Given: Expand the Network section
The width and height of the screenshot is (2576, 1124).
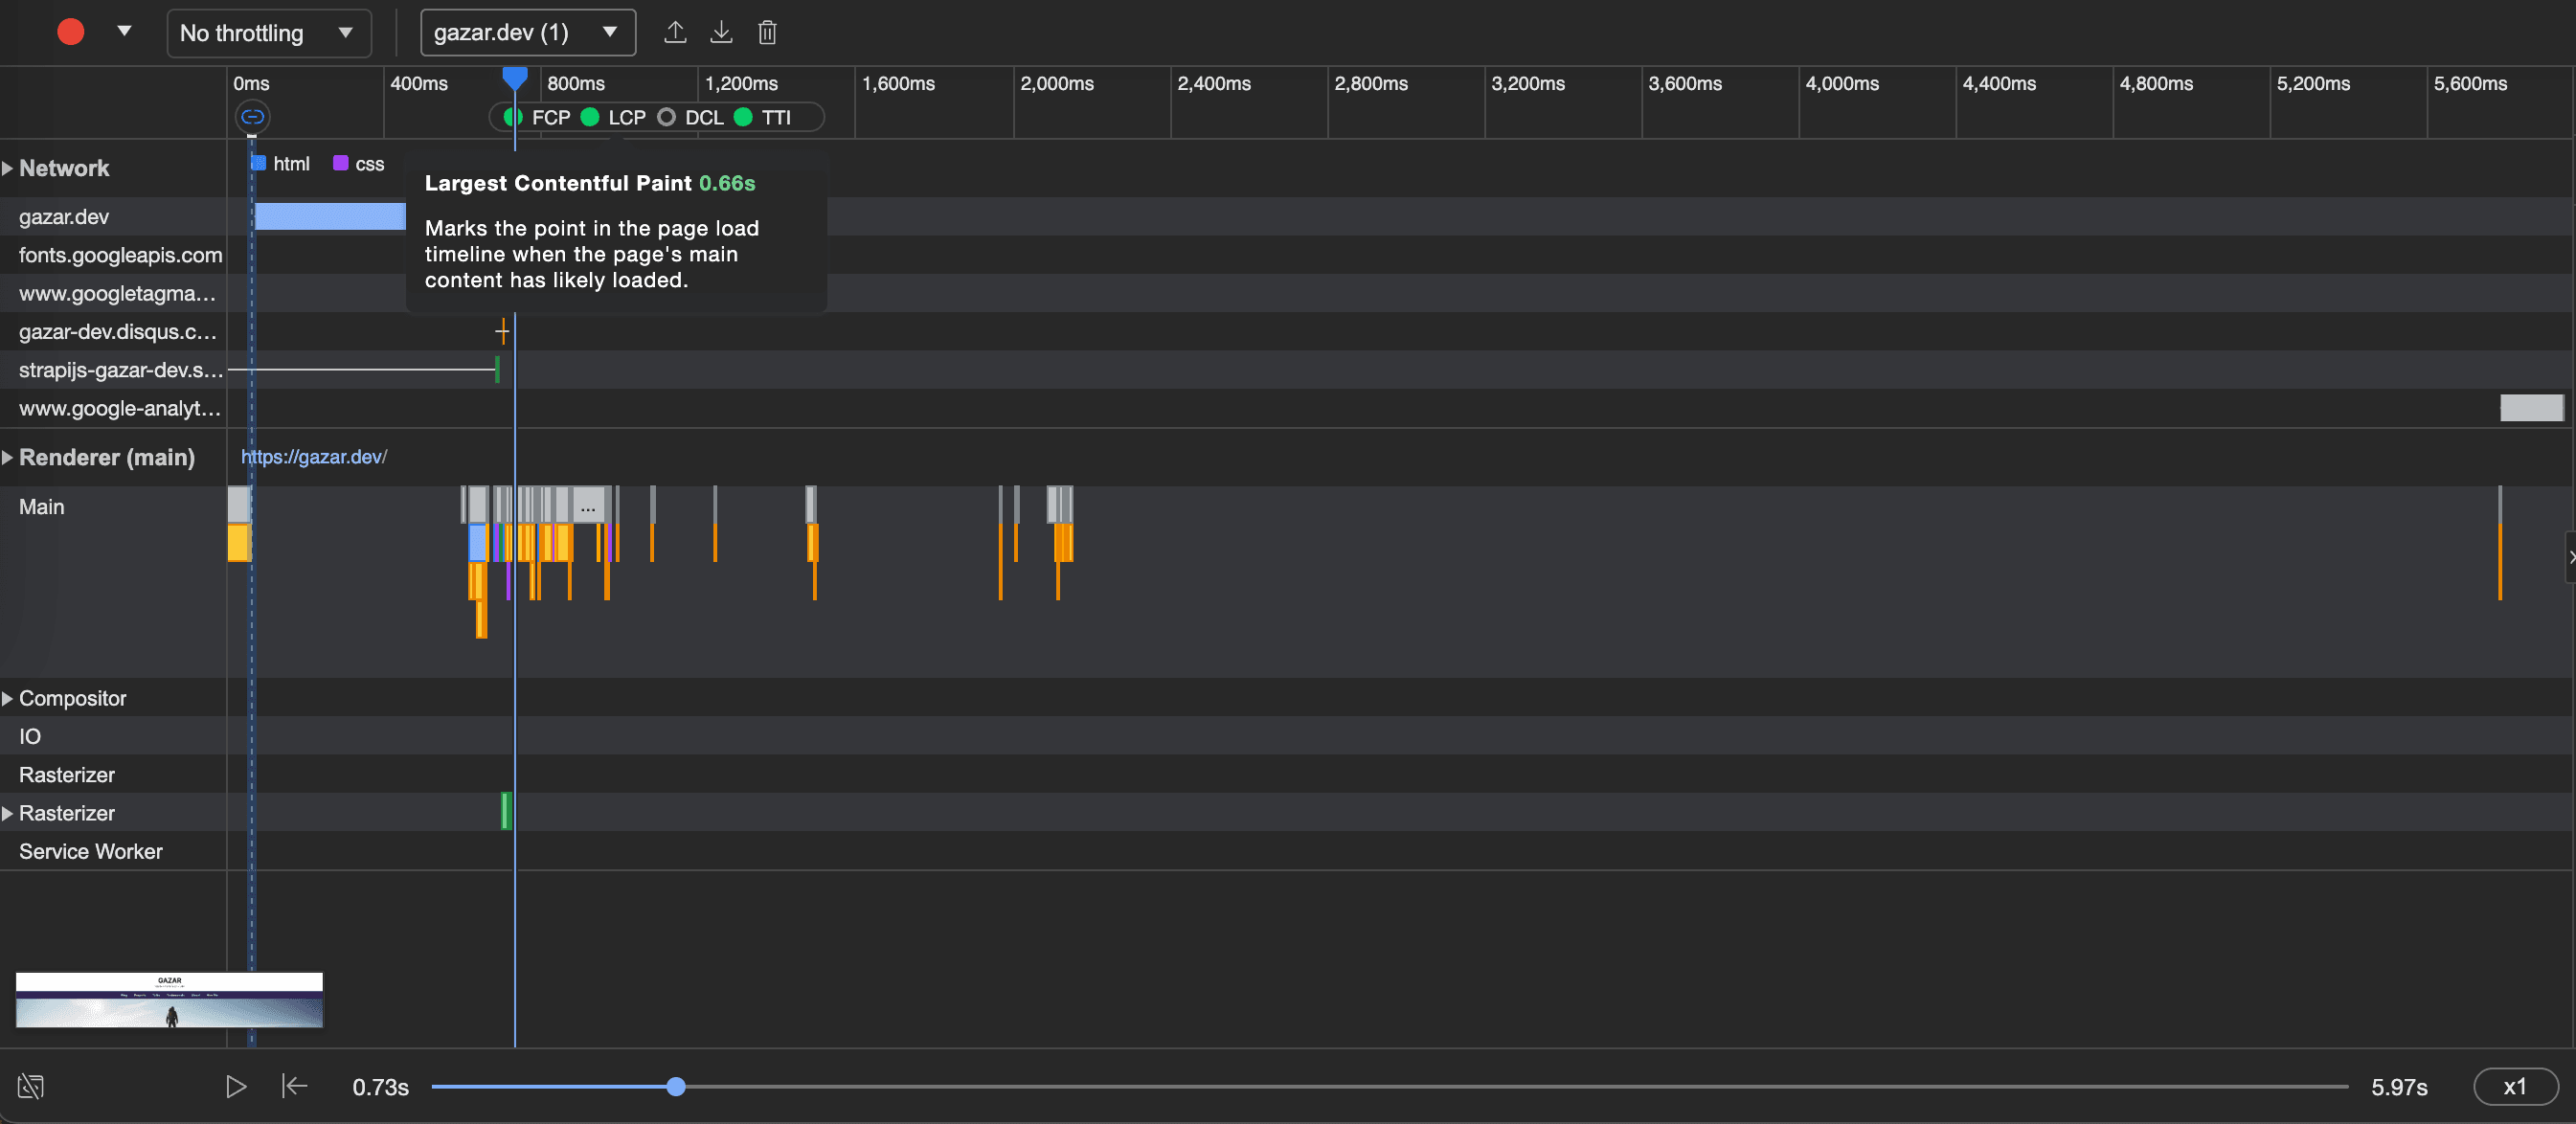Looking at the screenshot, I should click(11, 166).
